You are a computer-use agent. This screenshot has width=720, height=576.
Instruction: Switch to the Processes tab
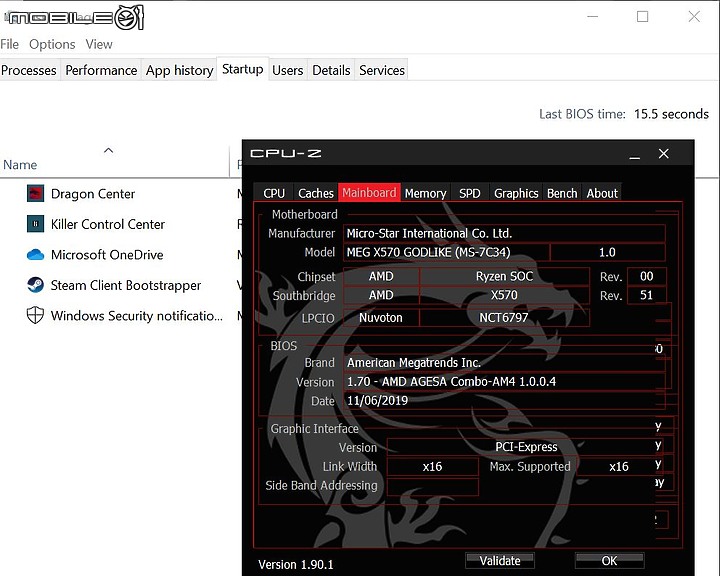pos(28,70)
